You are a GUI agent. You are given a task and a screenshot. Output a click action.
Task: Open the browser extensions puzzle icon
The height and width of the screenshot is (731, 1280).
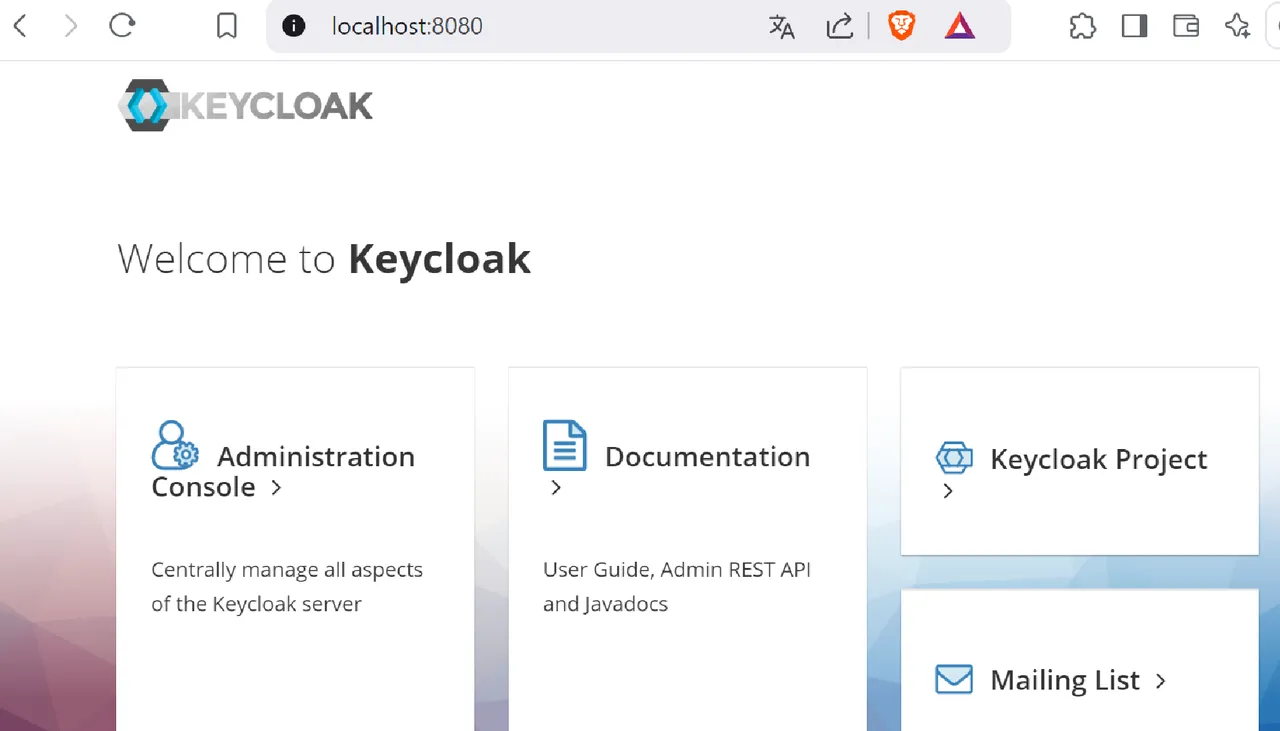point(1083,26)
